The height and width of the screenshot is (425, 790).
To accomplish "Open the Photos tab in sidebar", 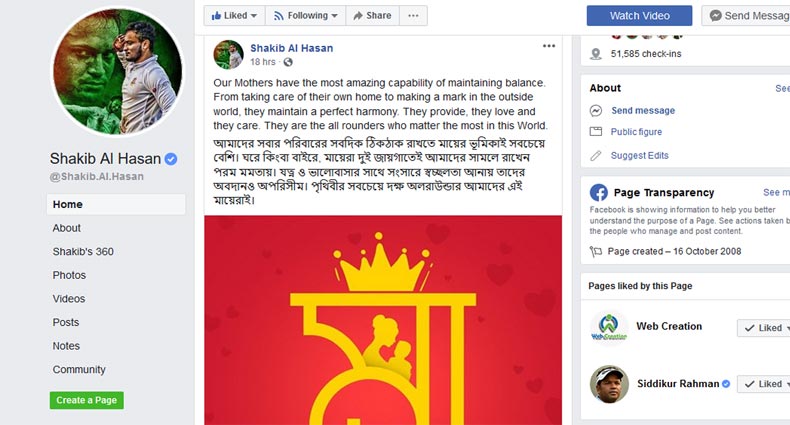I will click(69, 275).
